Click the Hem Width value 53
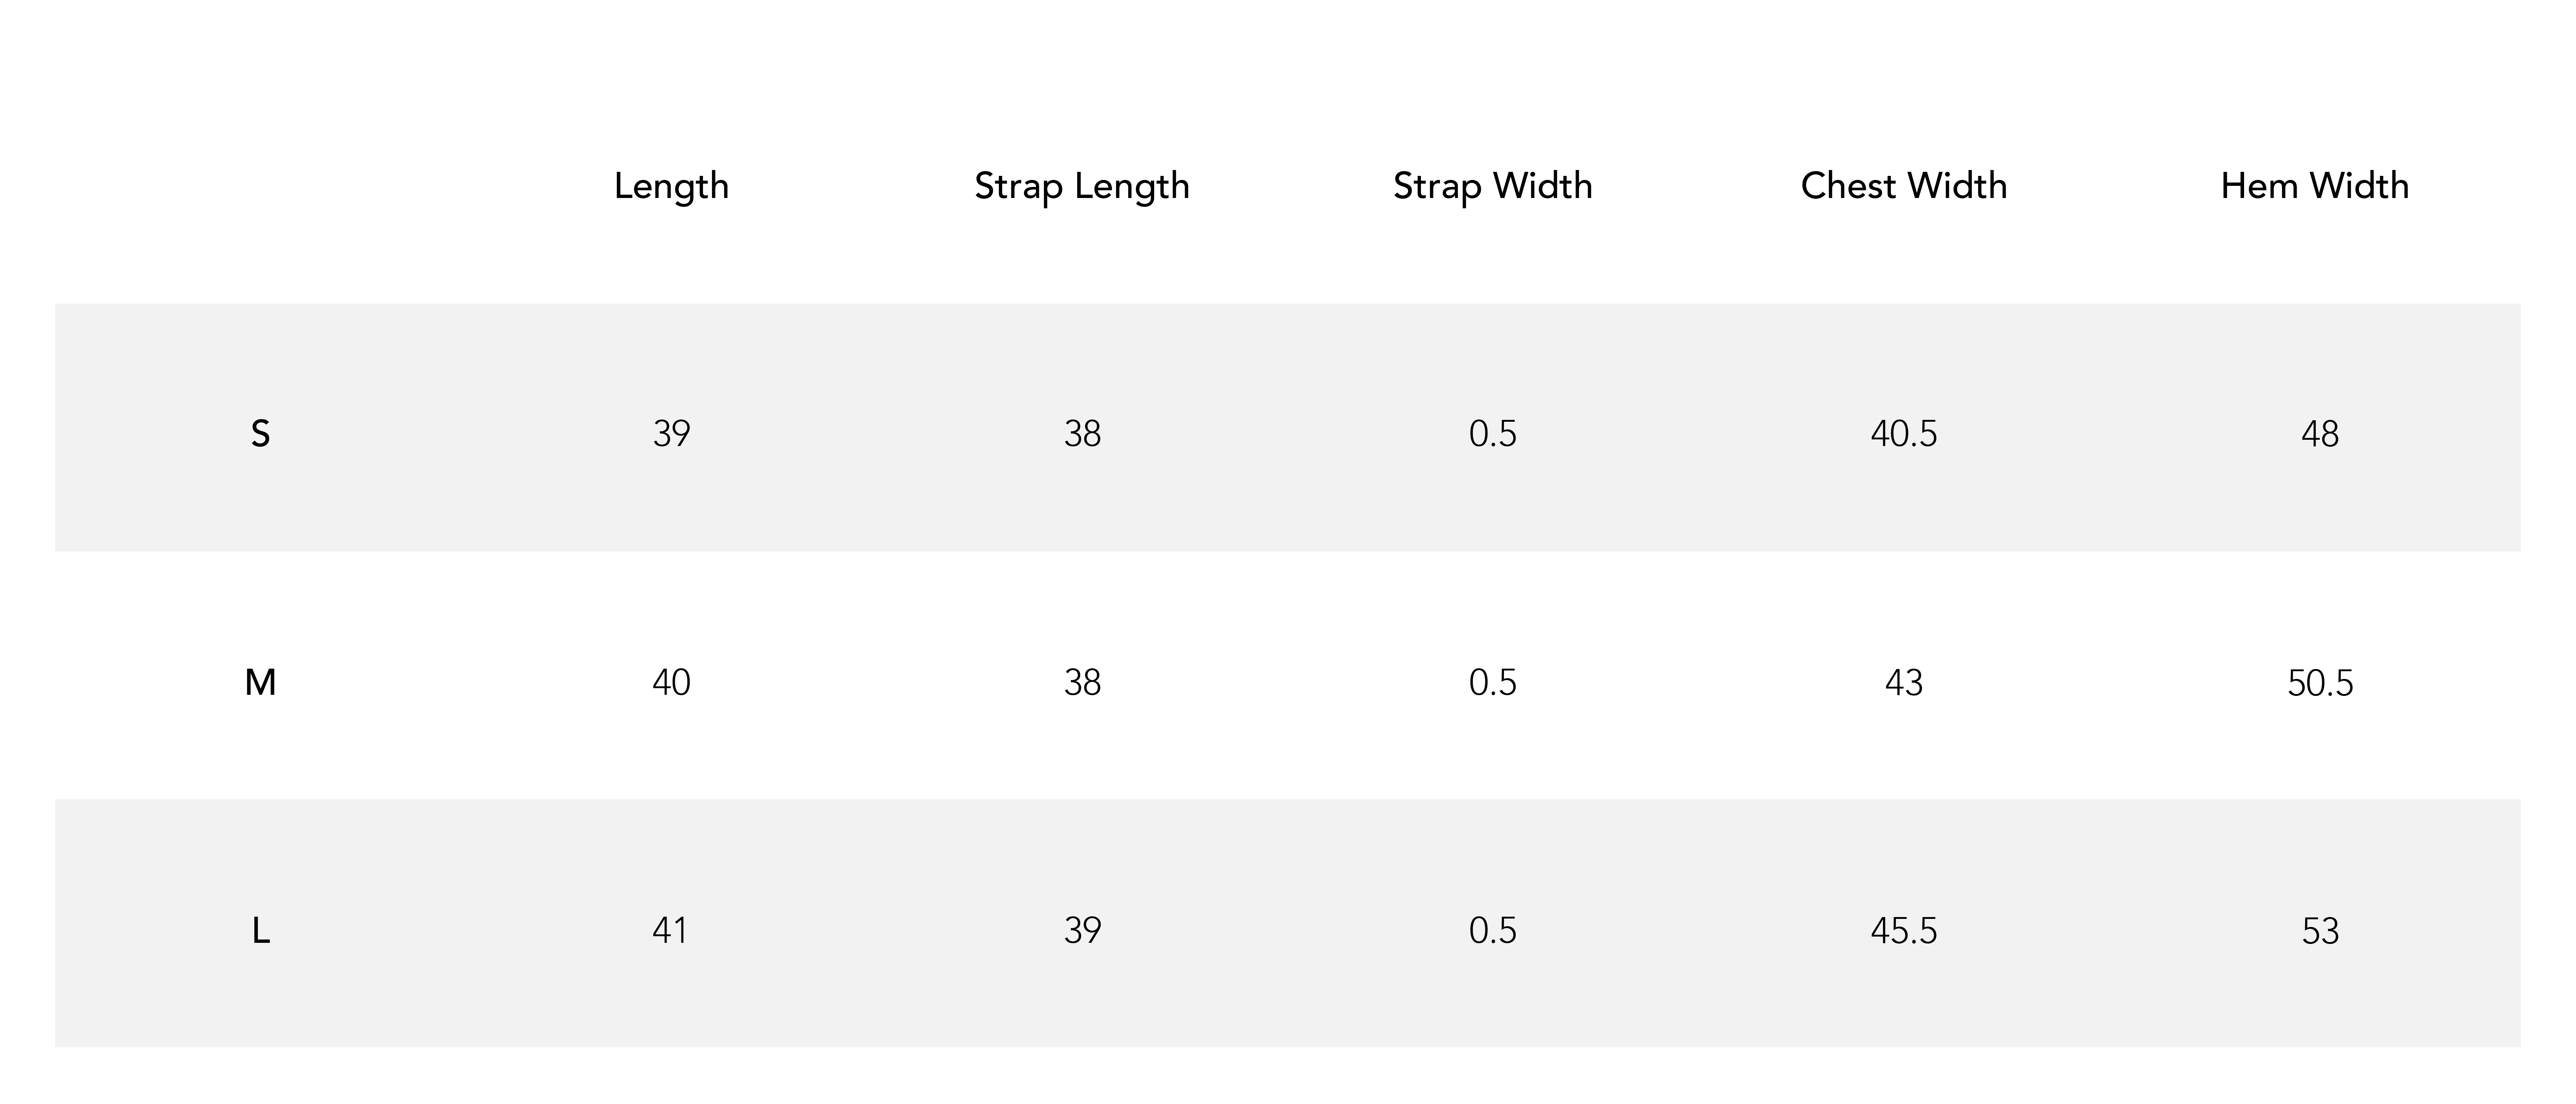2576x1104 pixels. (2320, 931)
